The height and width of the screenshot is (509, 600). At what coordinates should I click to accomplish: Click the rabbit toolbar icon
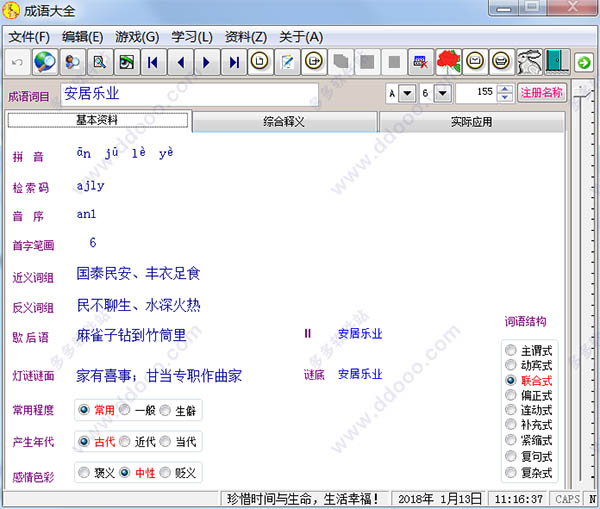click(x=530, y=62)
